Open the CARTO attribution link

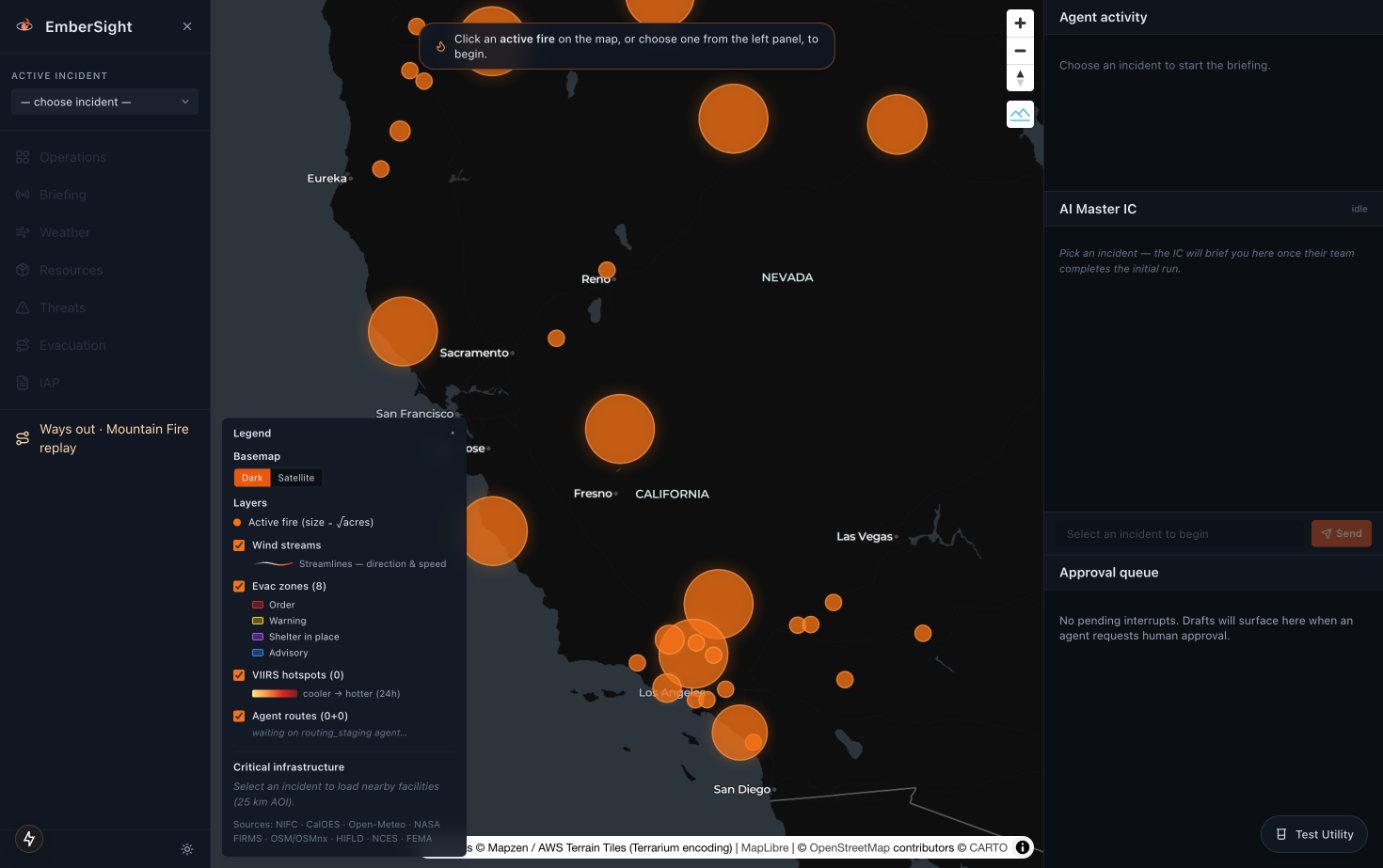[988, 848]
